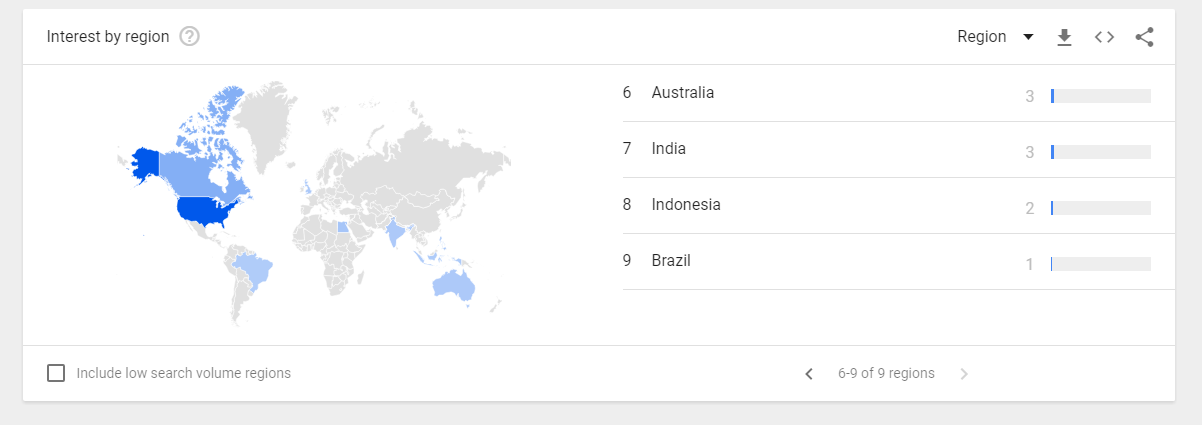Go to previous page of regions
The image size is (1202, 425).
(x=809, y=374)
